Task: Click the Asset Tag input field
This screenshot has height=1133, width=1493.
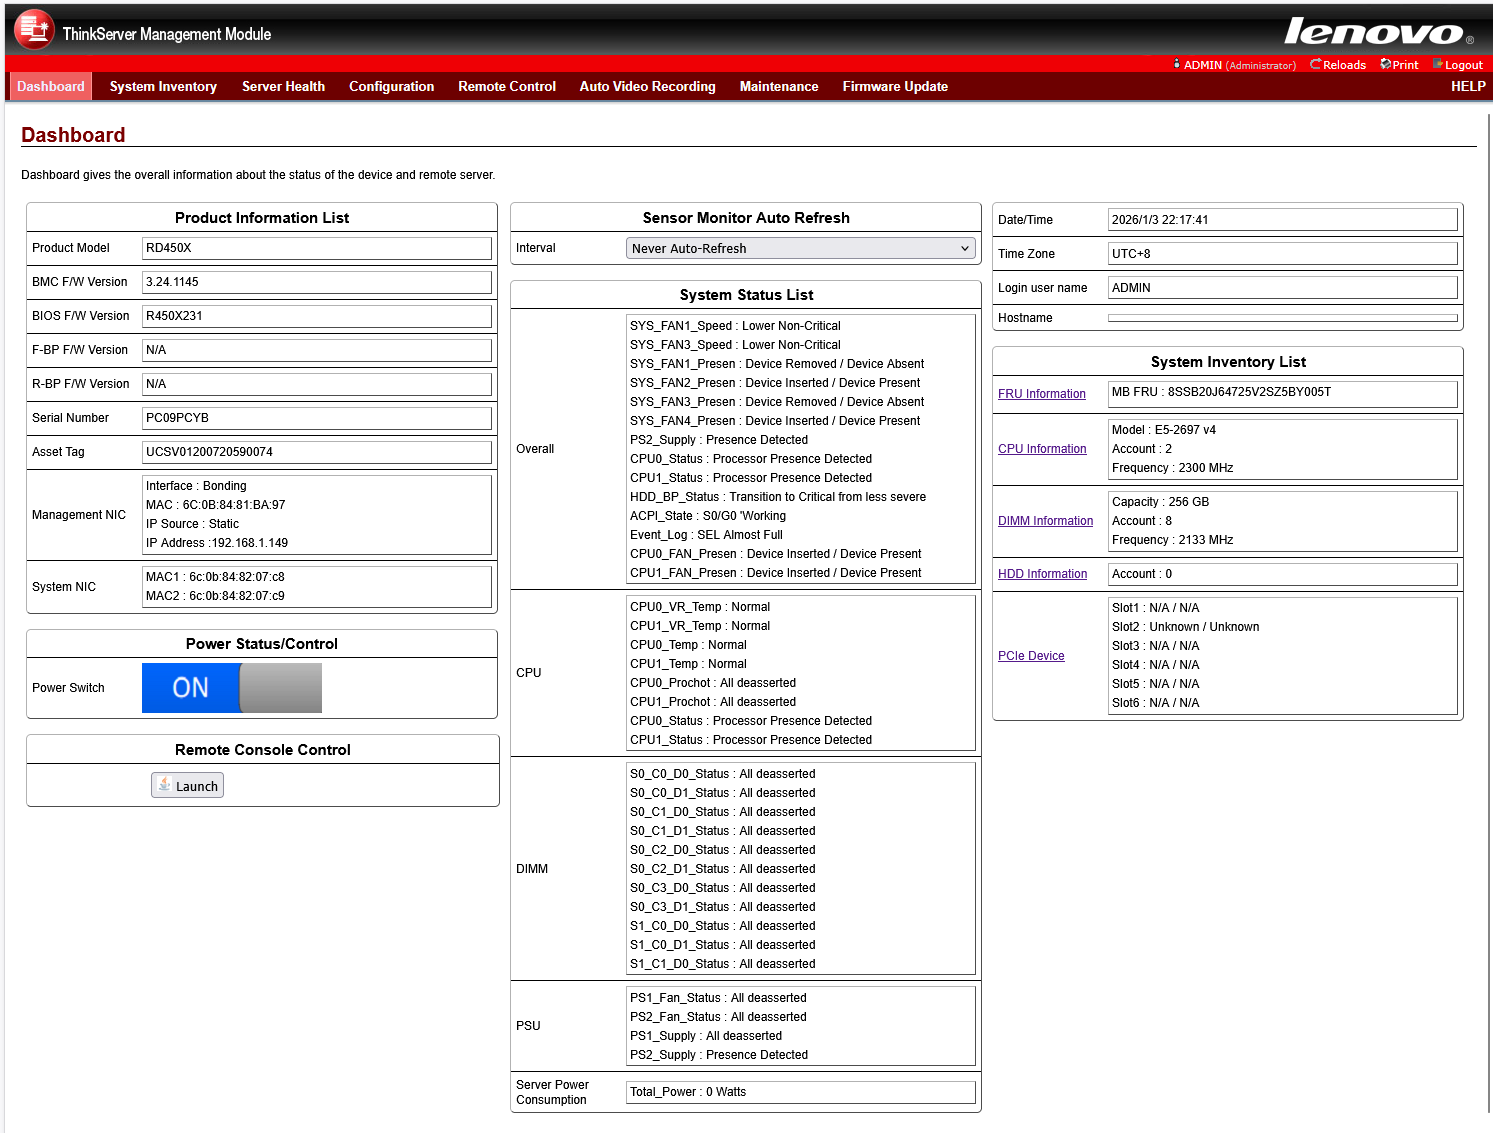Action: pos(317,451)
